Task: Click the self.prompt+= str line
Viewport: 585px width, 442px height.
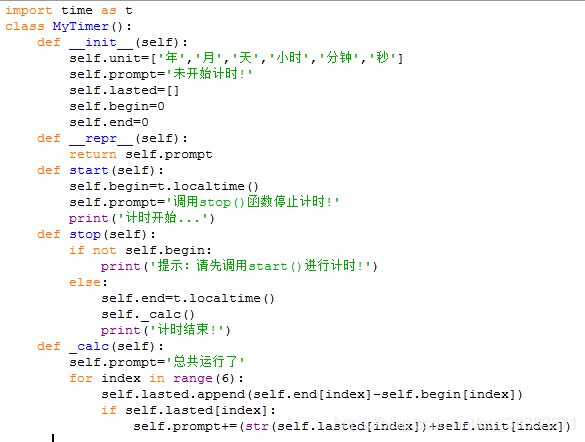Action: [x=352, y=426]
